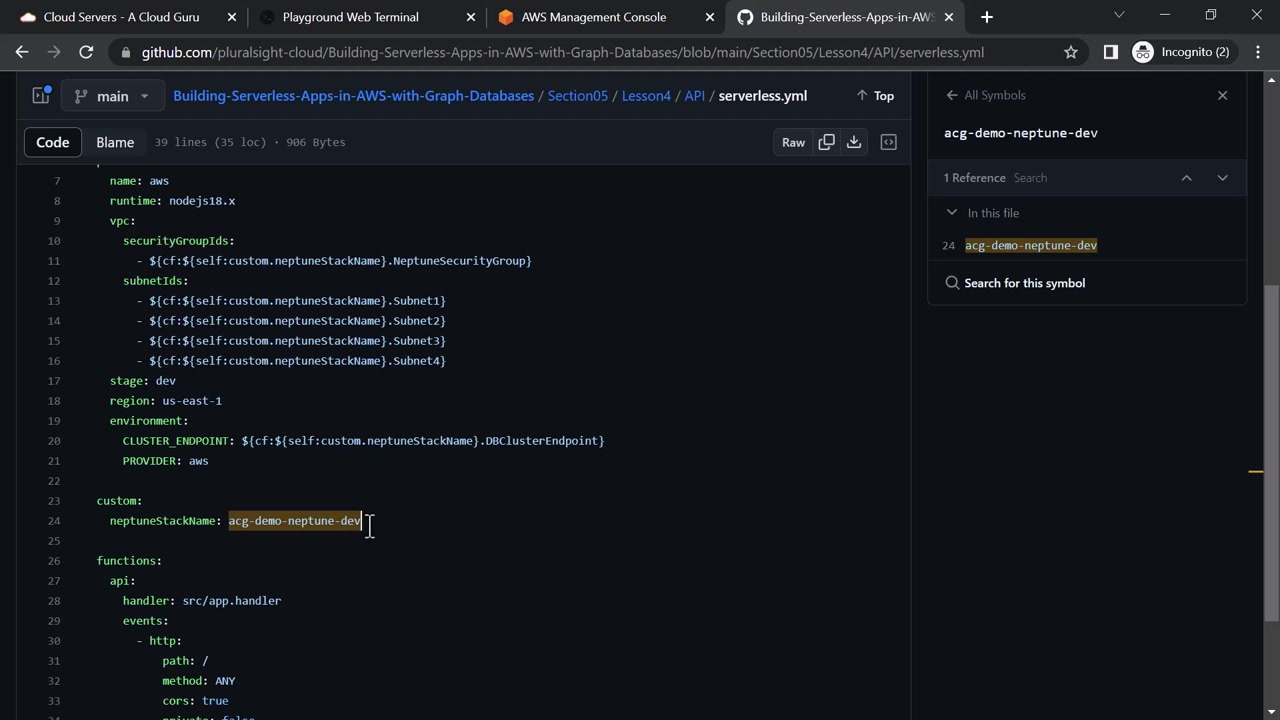The width and height of the screenshot is (1280, 720).
Task: Copy raw file contents icon
Action: pos(826,142)
